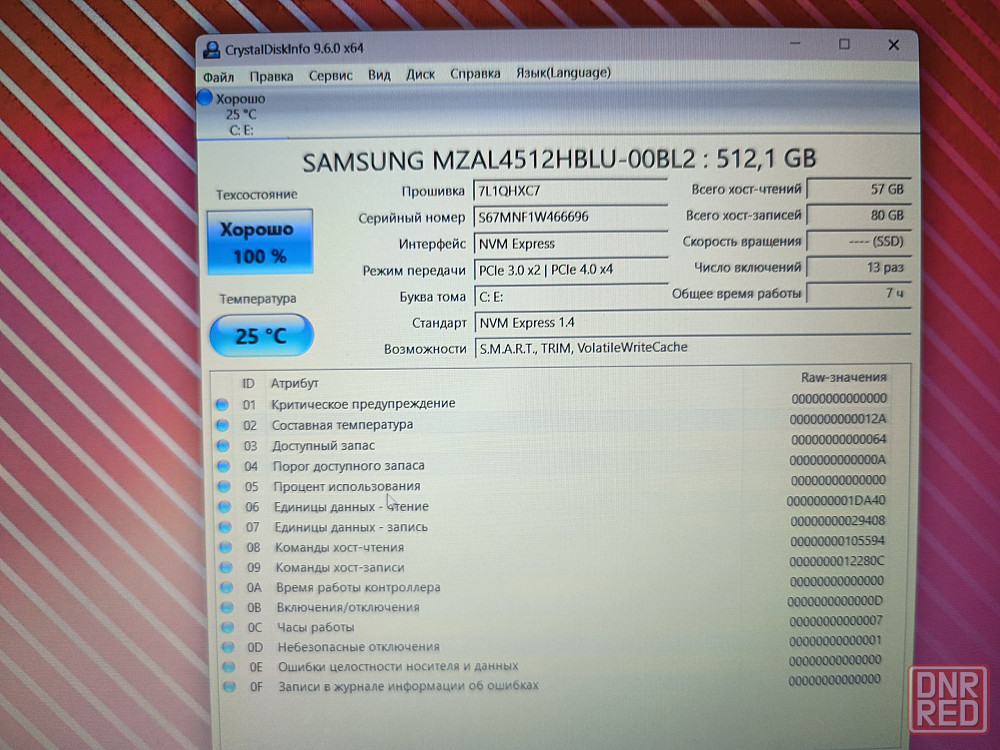Click the Атрибут column header
The width and height of the screenshot is (1000, 750).
[x=295, y=383]
